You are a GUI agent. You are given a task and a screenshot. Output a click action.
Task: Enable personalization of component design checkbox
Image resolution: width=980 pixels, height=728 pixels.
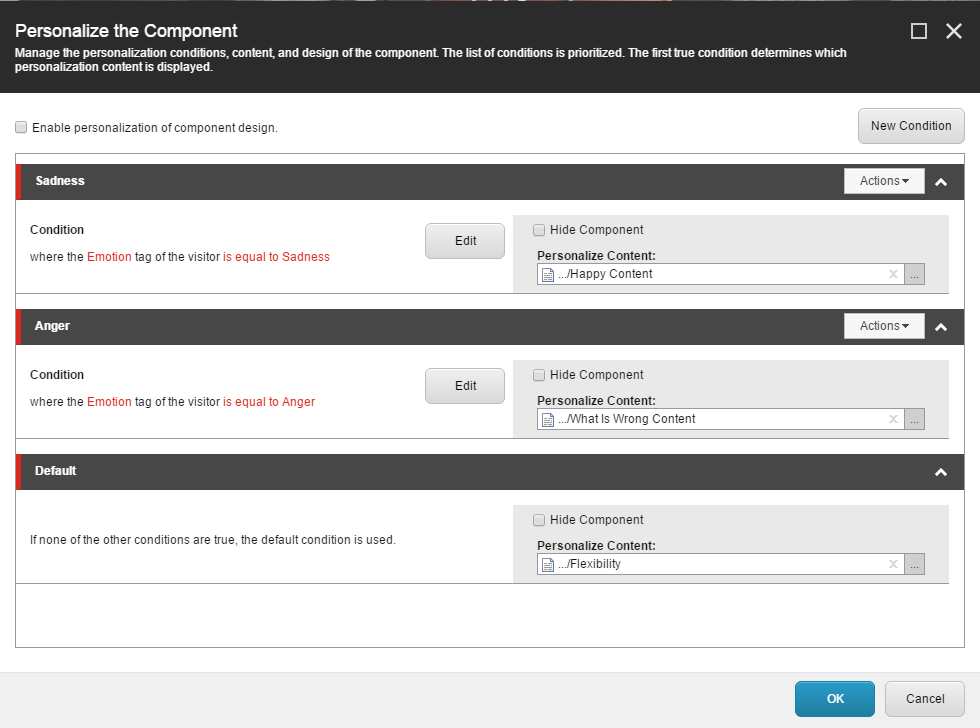(x=22, y=128)
